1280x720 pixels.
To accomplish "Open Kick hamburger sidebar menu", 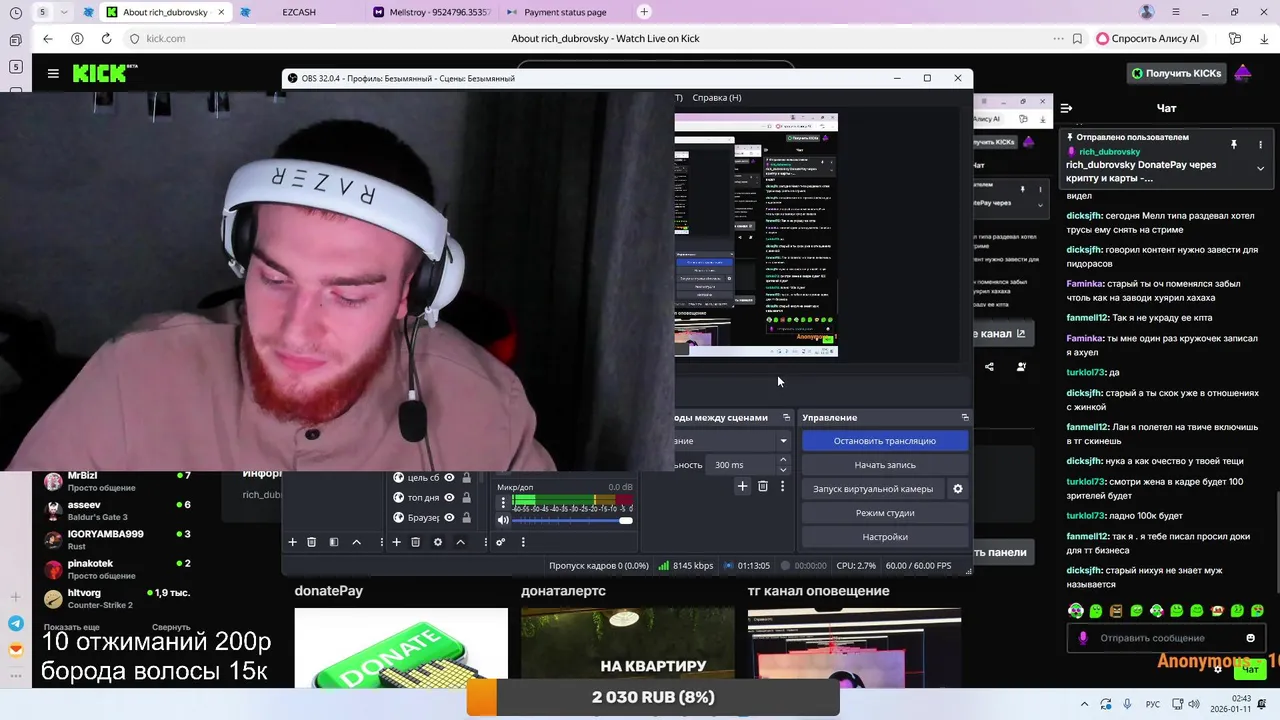I will click(53, 73).
